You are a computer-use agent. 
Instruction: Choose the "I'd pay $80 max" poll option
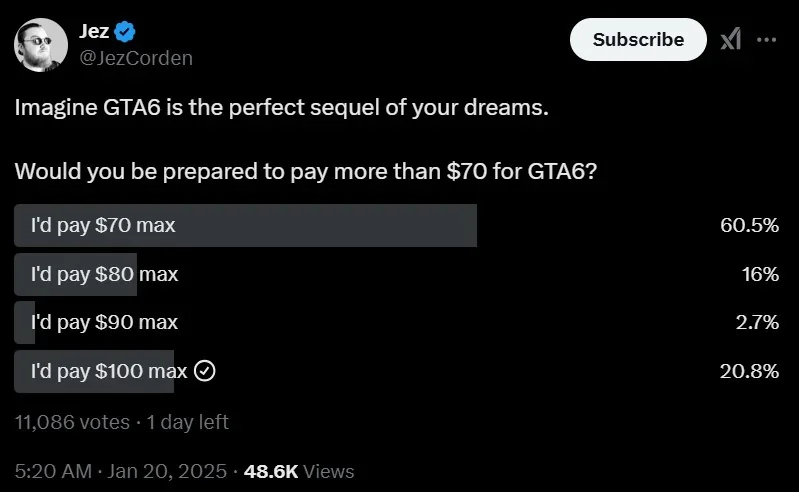(x=104, y=273)
